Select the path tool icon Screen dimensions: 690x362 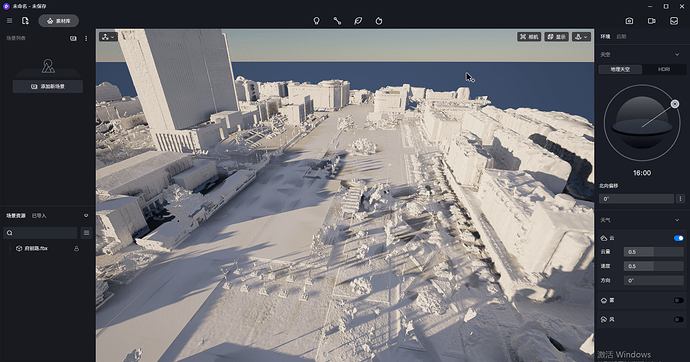(337, 21)
